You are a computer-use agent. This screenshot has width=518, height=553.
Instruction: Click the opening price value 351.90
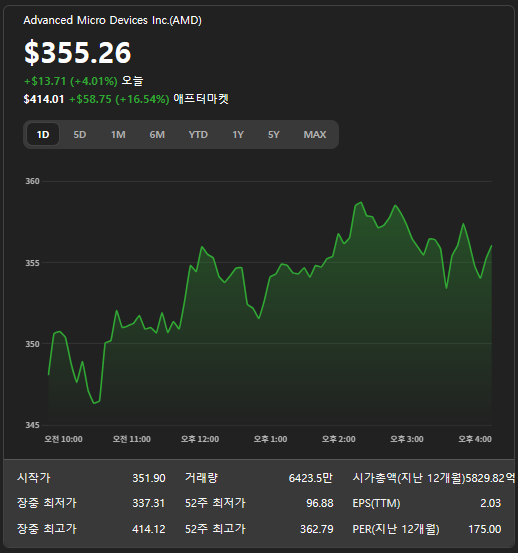click(149, 478)
